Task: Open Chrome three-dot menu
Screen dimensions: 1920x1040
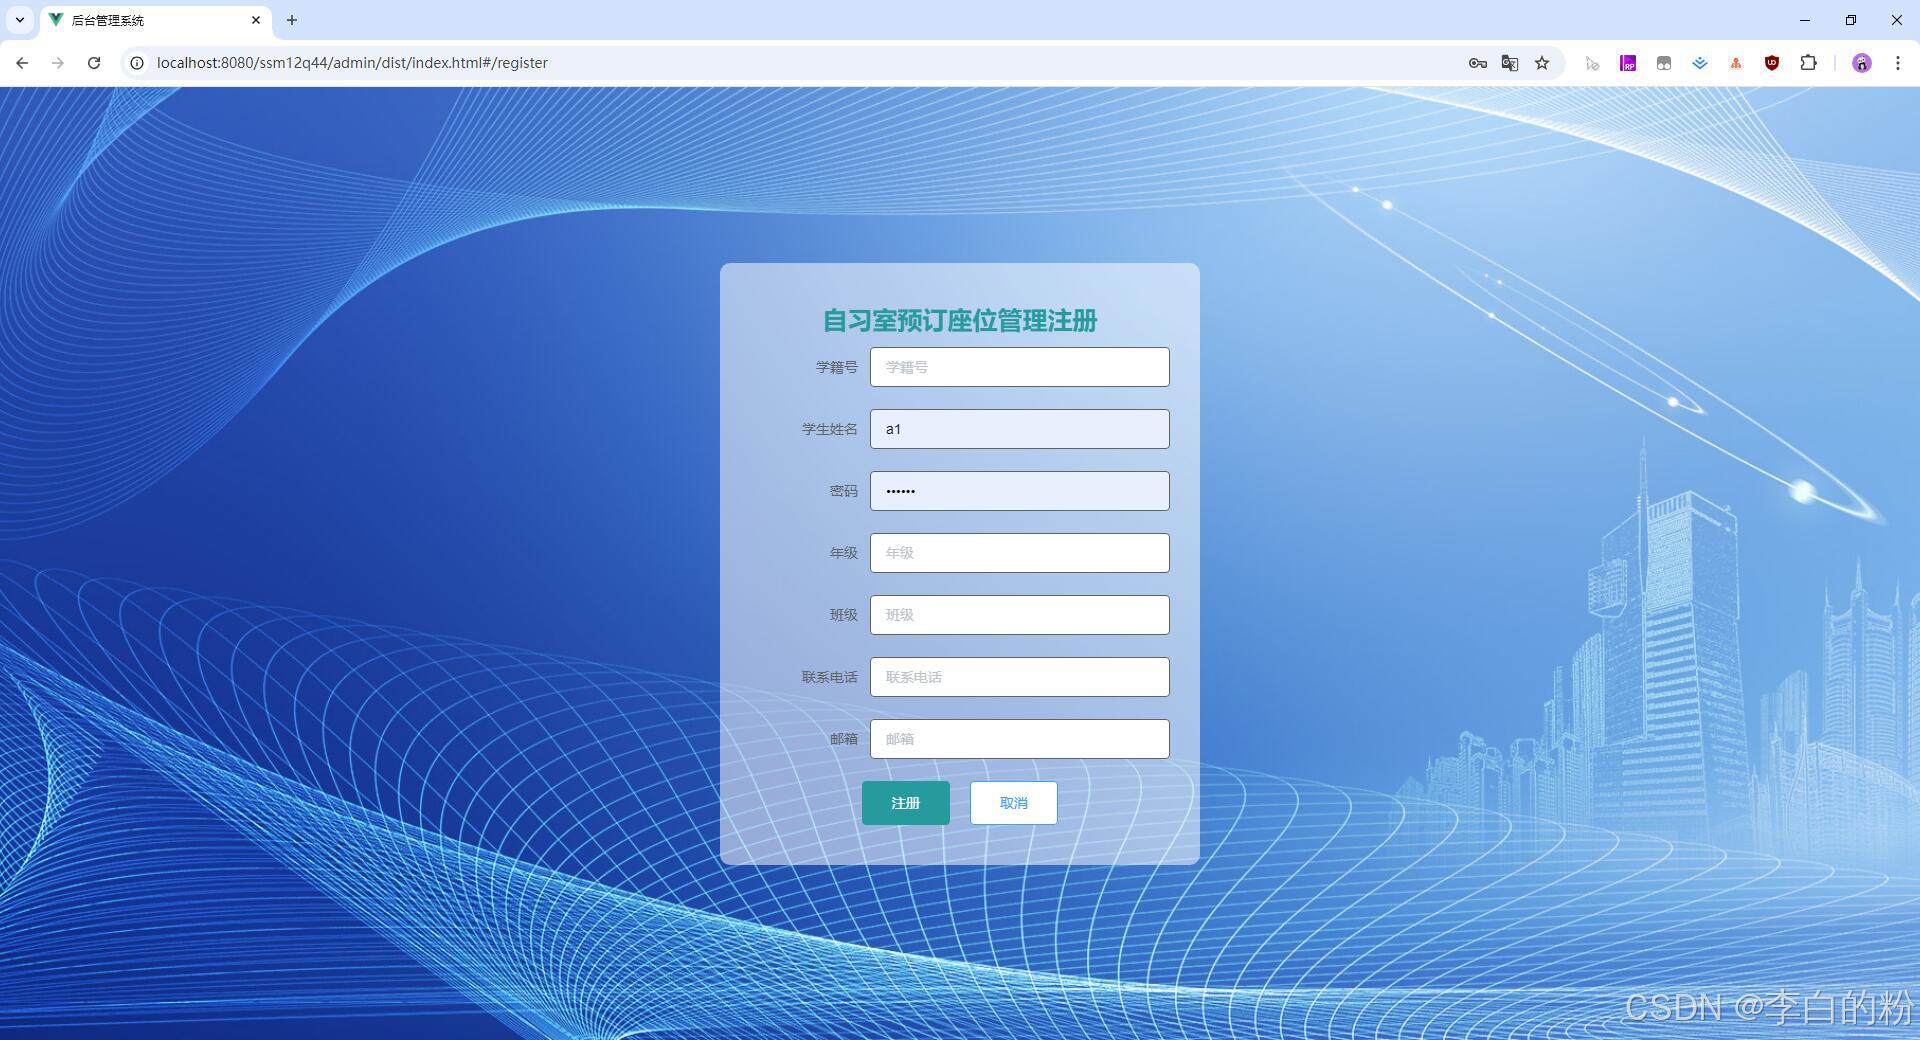Action: (1897, 63)
